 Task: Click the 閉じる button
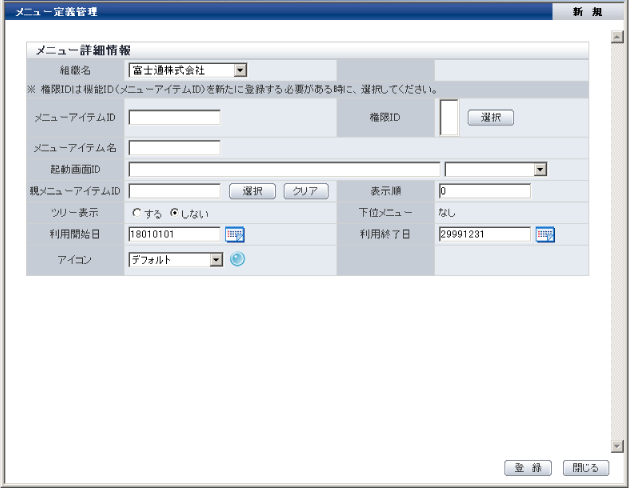pos(586,468)
